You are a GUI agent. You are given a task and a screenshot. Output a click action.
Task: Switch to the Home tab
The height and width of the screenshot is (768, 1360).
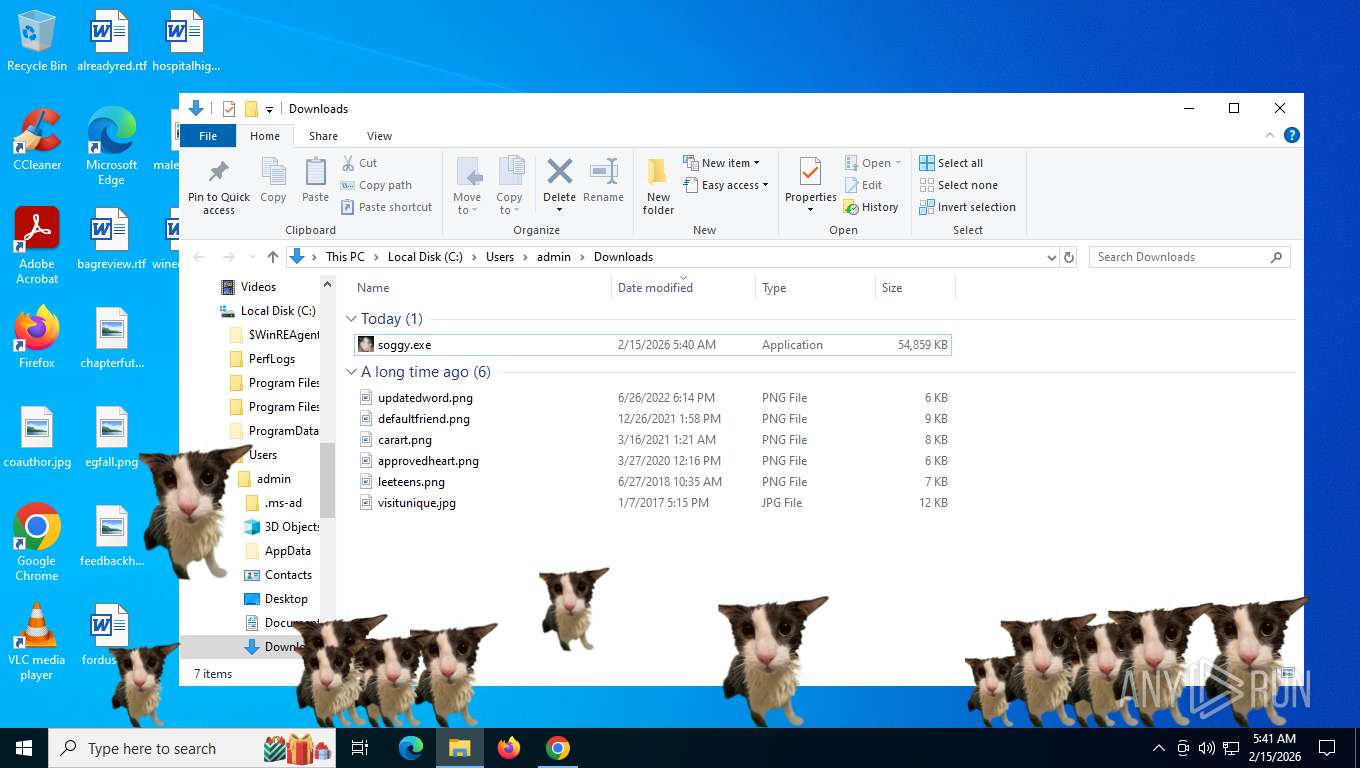tap(265, 136)
